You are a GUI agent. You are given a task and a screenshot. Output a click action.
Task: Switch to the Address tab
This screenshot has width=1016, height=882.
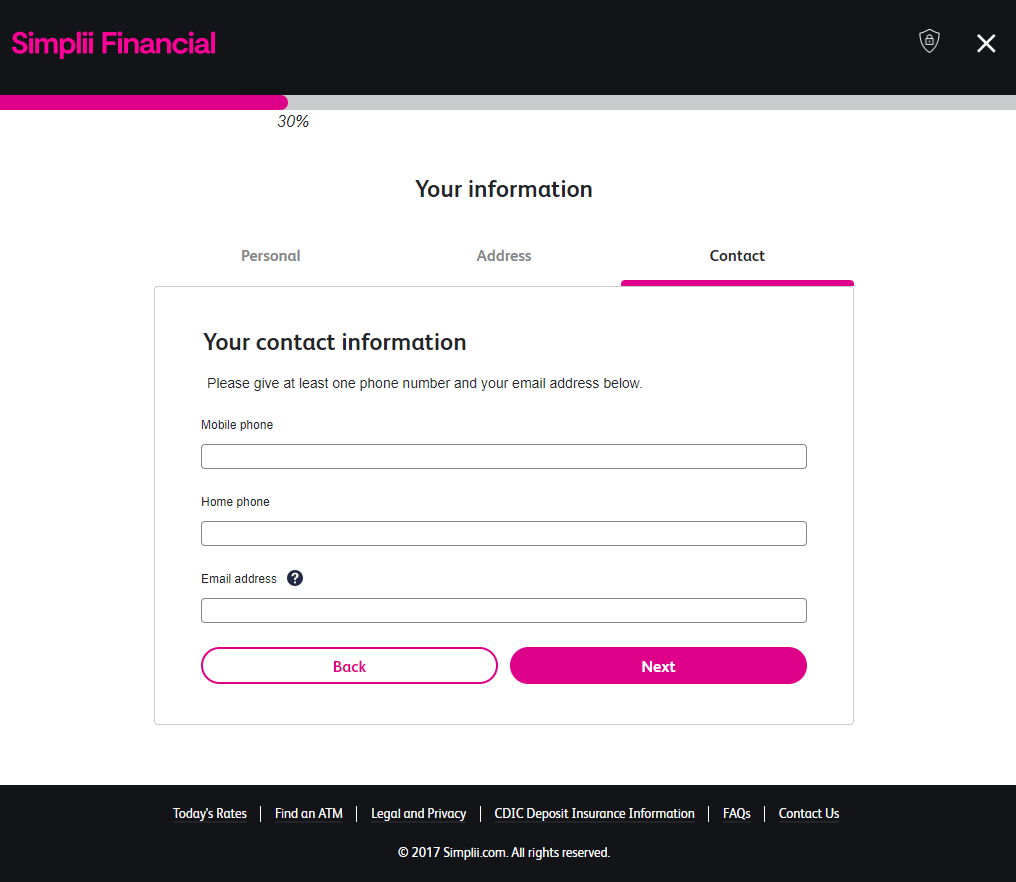(504, 256)
